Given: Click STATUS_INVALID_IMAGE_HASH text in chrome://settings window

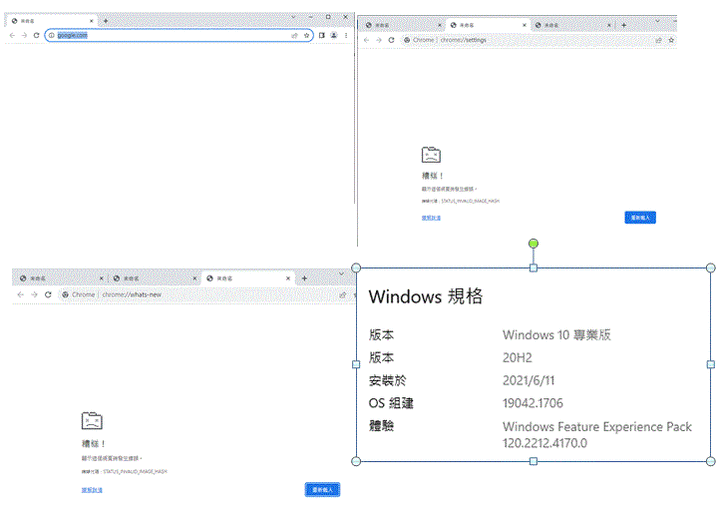Looking at the screenshot, I should [470, 201].
